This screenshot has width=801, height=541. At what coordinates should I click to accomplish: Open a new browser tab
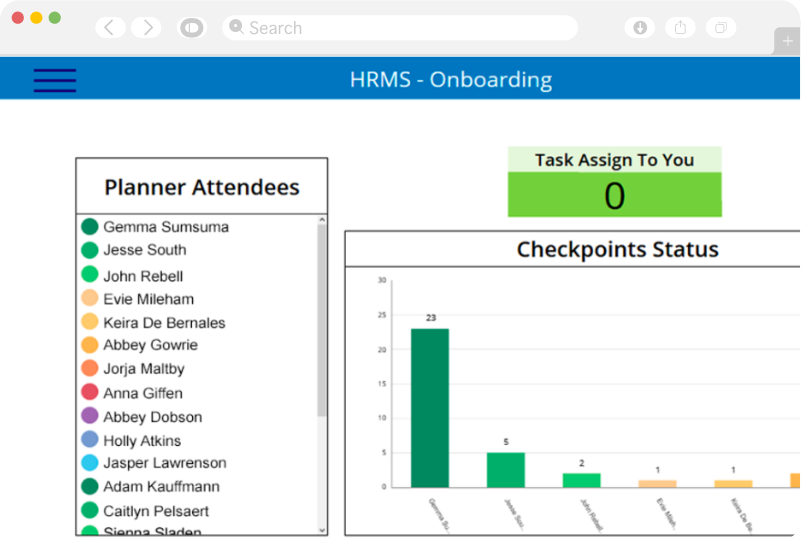coord(788,41)
